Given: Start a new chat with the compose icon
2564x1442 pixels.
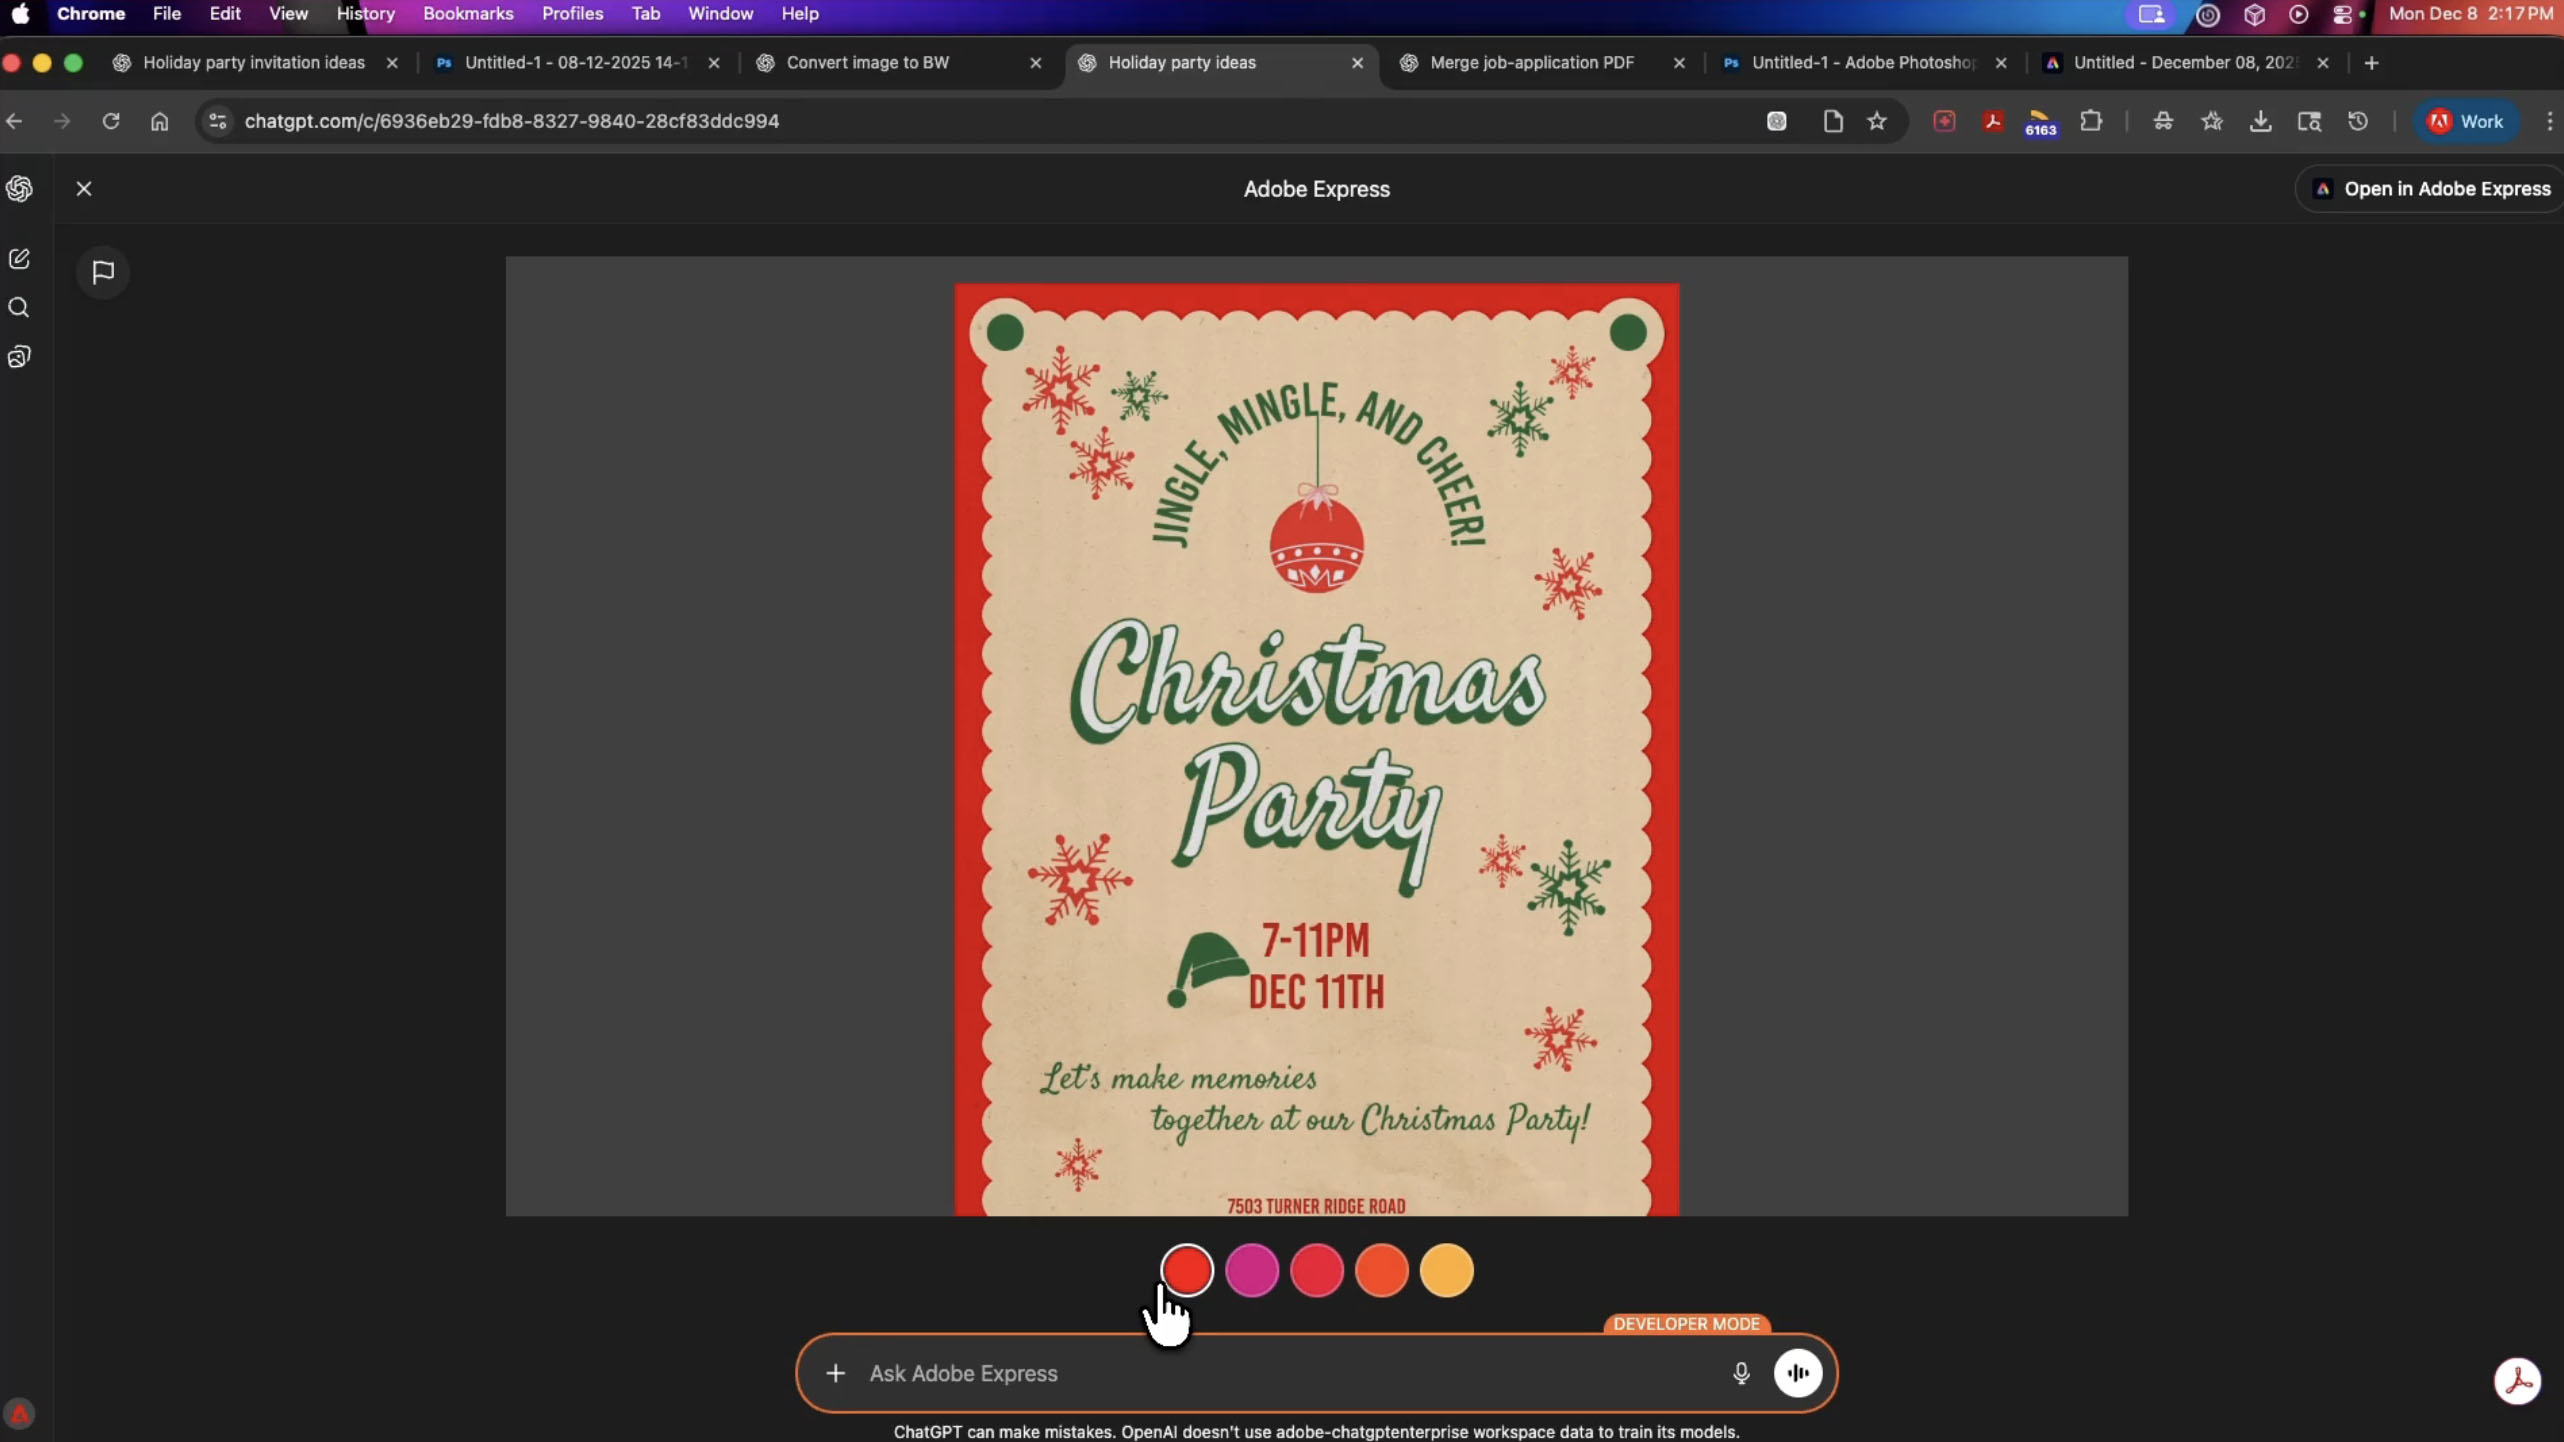Looking at the screenshot, I should click(x=20, y=258).
